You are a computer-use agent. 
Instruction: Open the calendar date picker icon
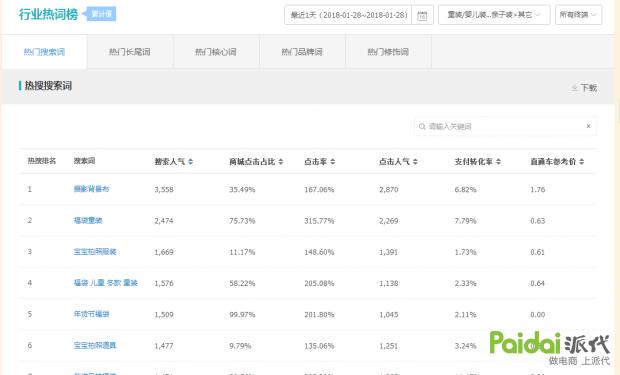[x=422, y=15]
